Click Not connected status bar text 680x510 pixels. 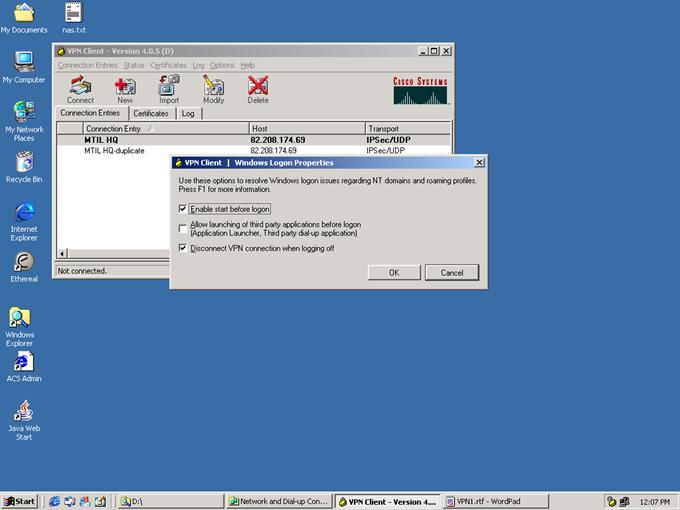(82, 271)
